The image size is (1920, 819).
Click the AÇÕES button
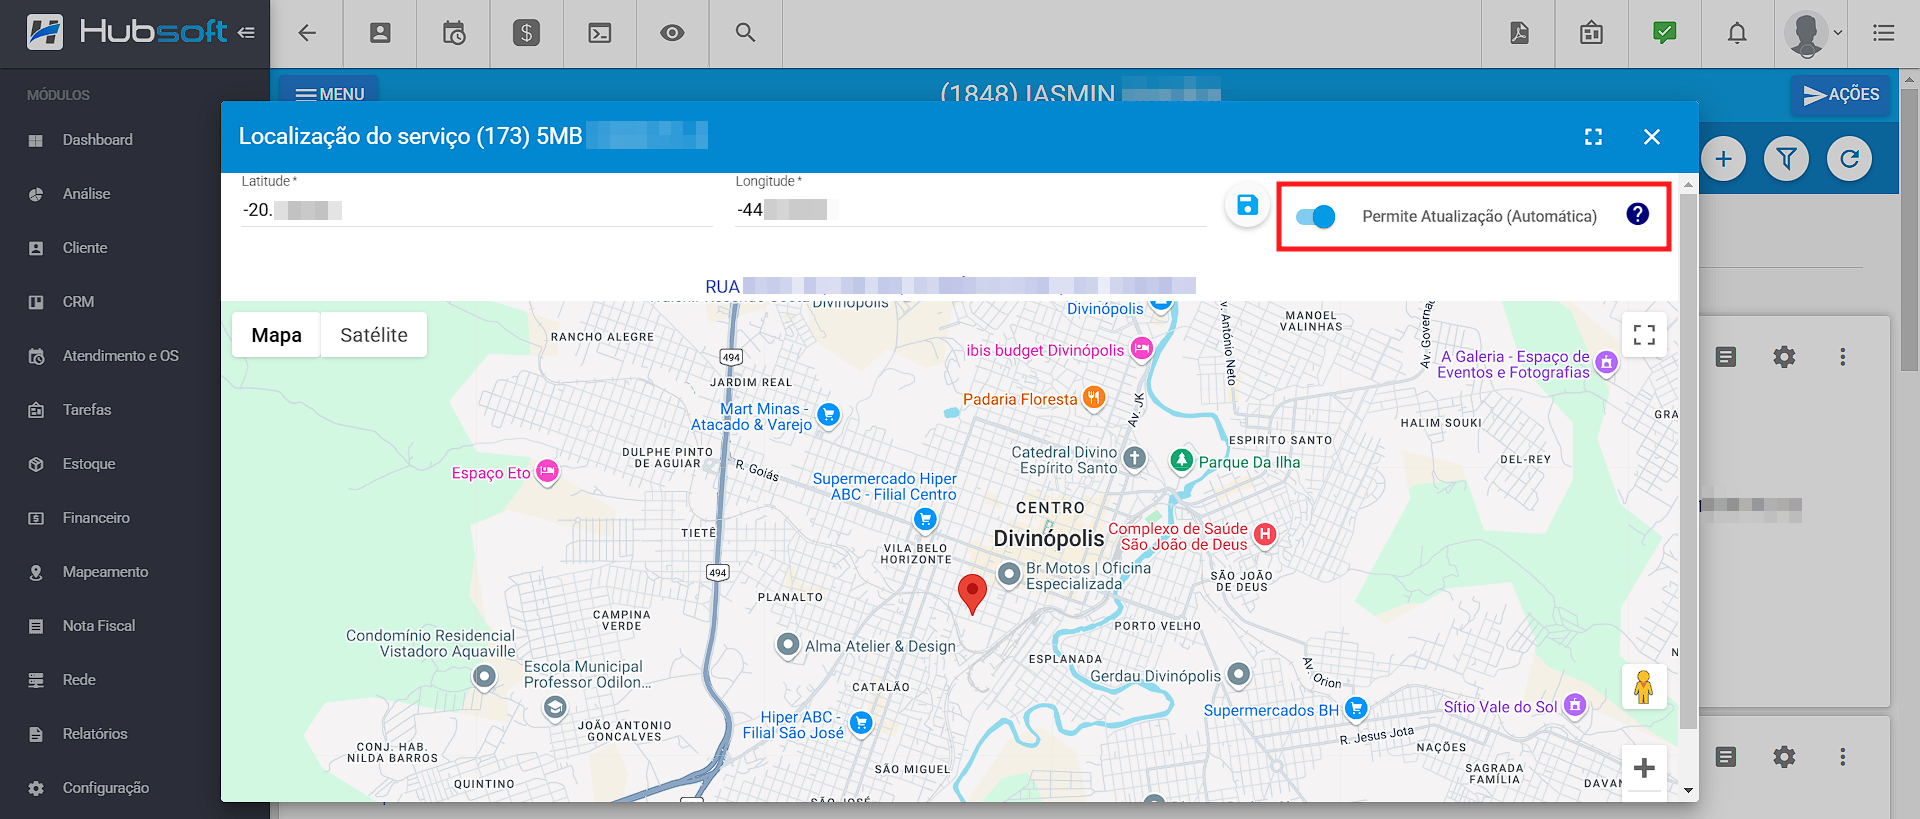click(x=1841, y=94)
